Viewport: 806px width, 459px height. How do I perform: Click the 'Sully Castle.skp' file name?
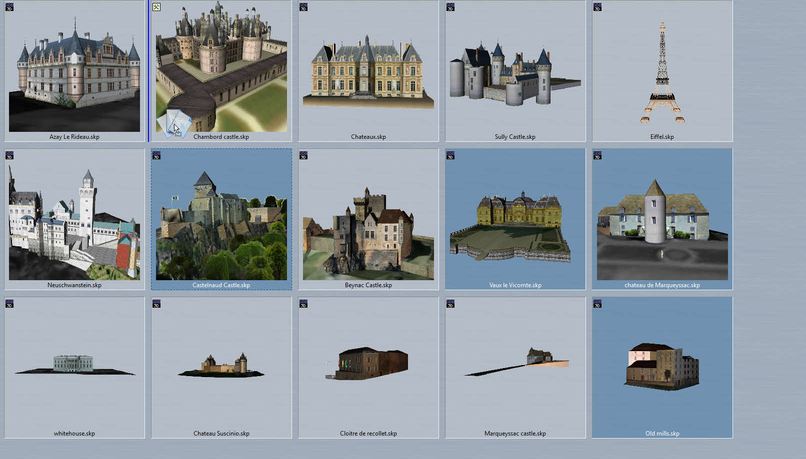pyautogui.click(x=515, y=137)
